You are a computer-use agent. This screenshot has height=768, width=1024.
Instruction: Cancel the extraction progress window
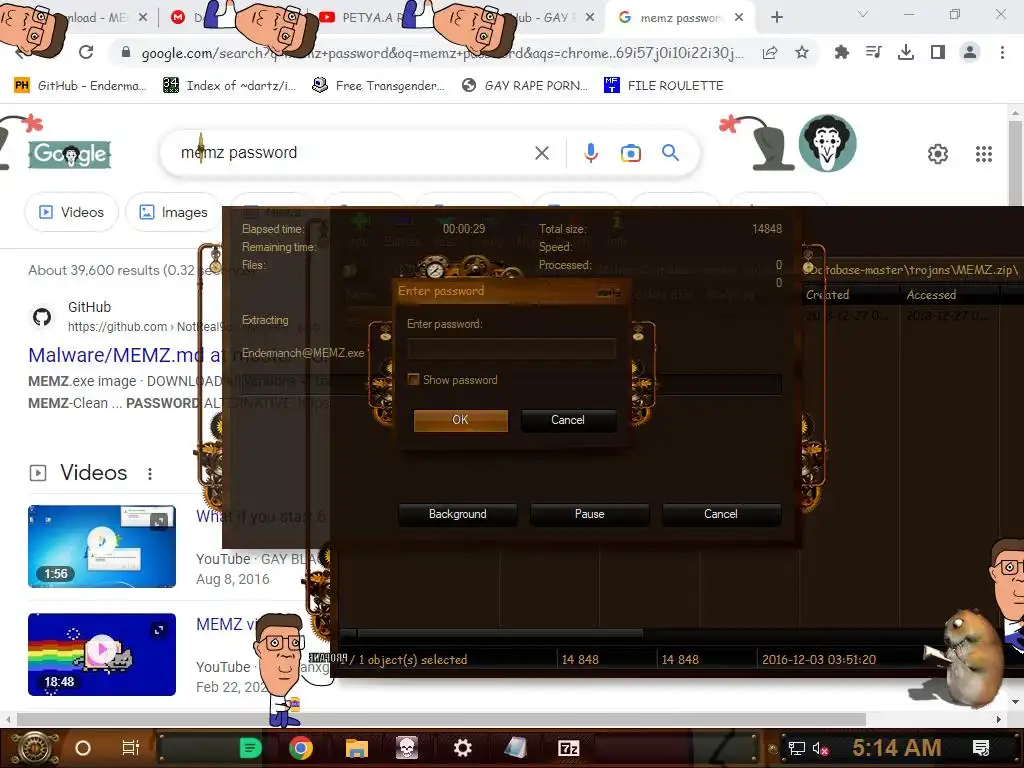point(721,514)
